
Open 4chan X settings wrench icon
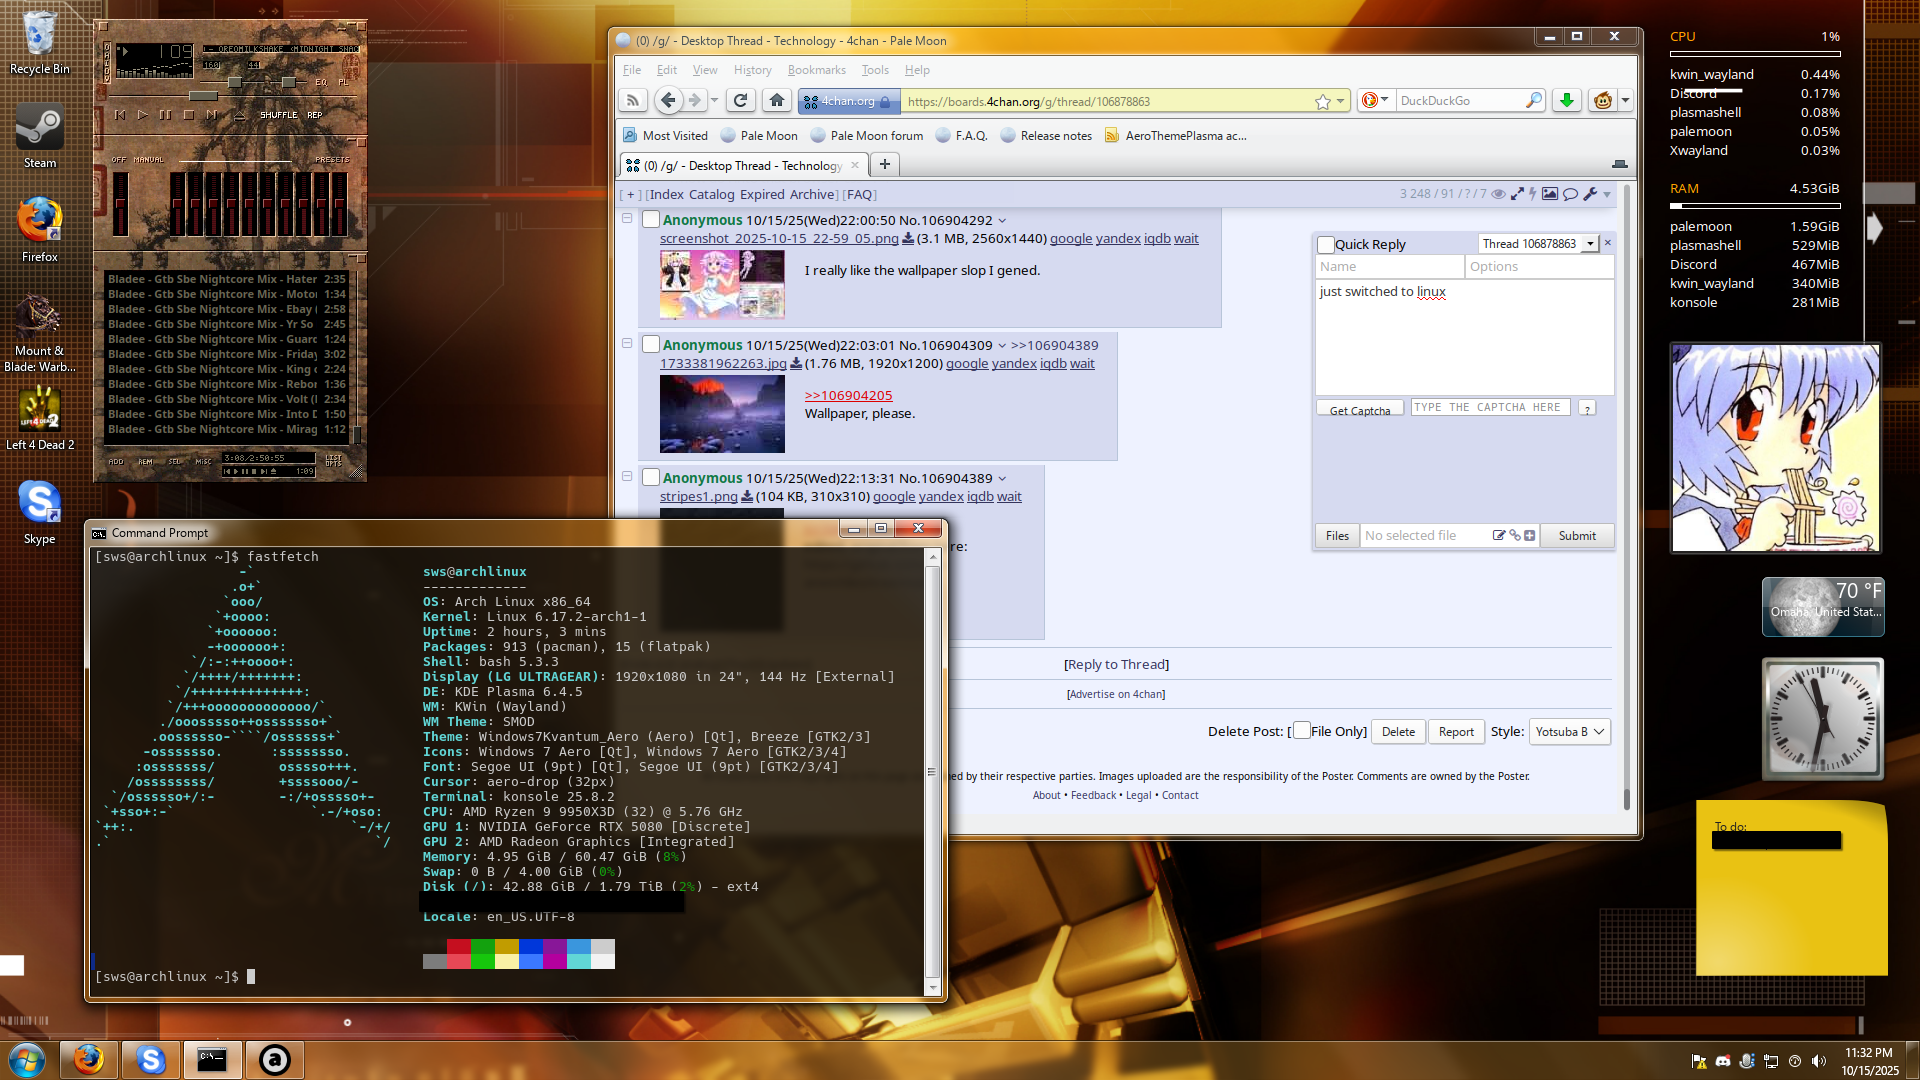click(x=1590, y=194)
